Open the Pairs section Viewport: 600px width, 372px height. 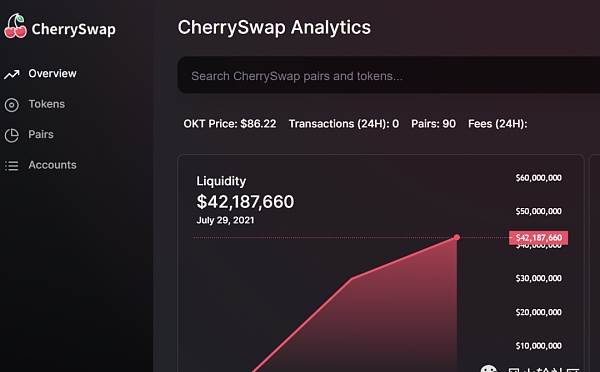[x=41, y=134]
